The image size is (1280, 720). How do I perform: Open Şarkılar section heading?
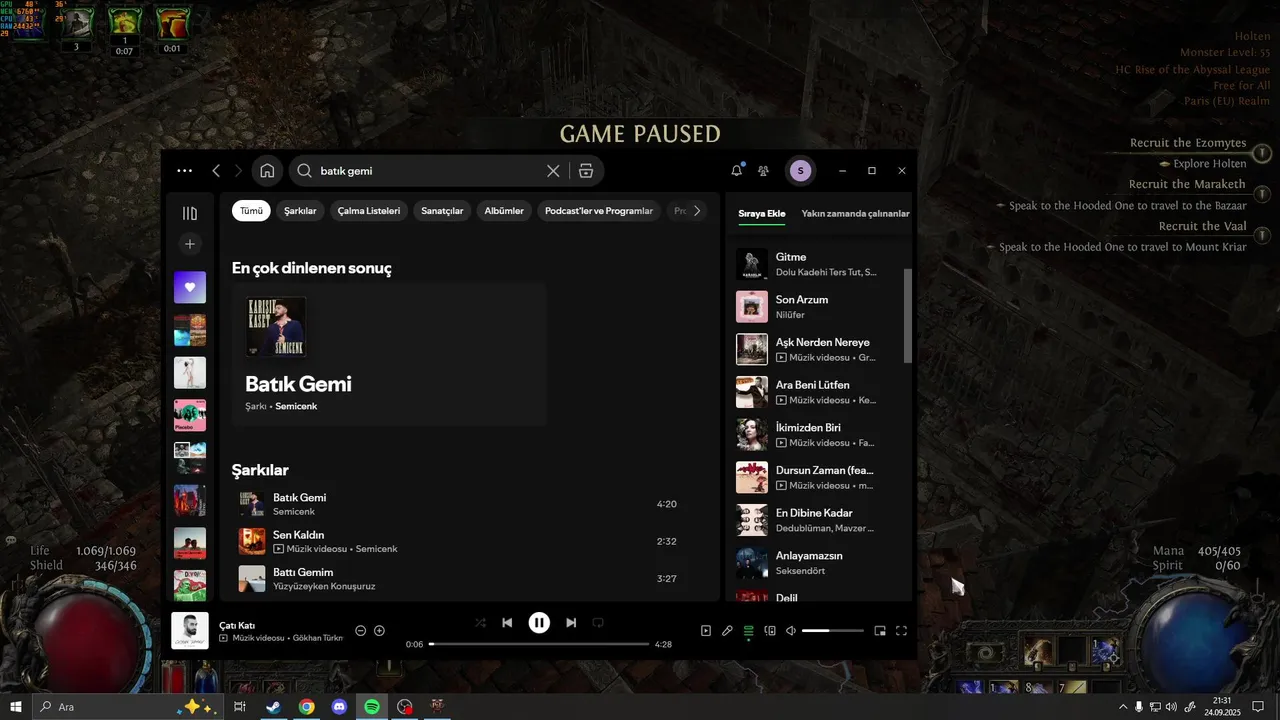click(260, 470)
